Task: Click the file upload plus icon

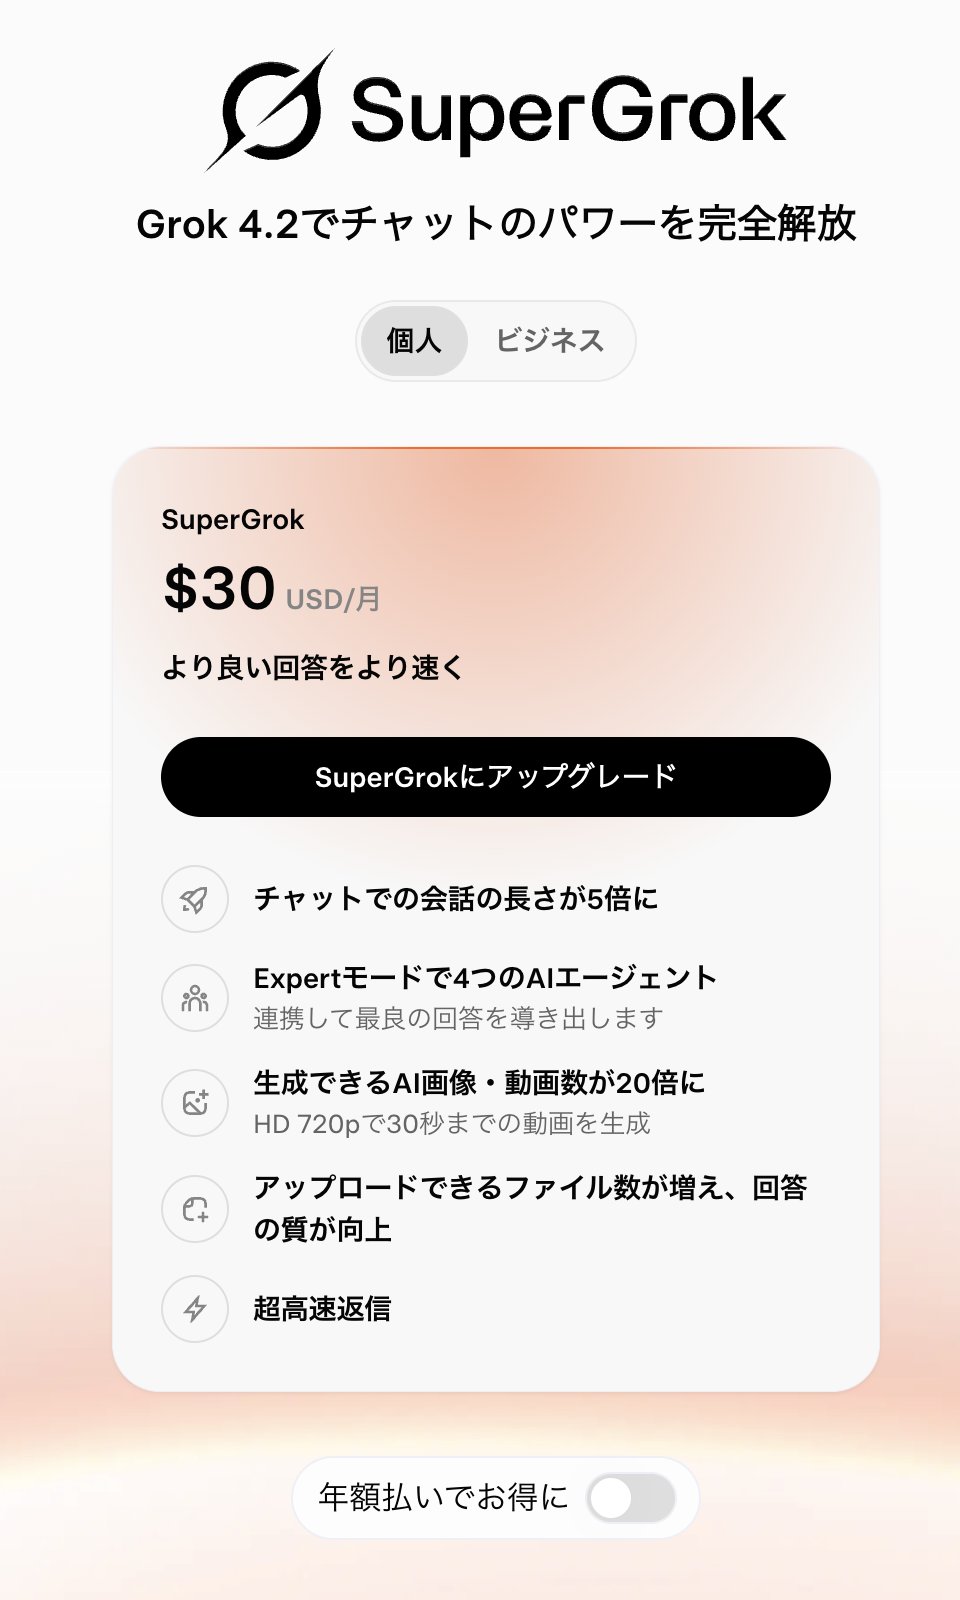Action: (195, 1209)
